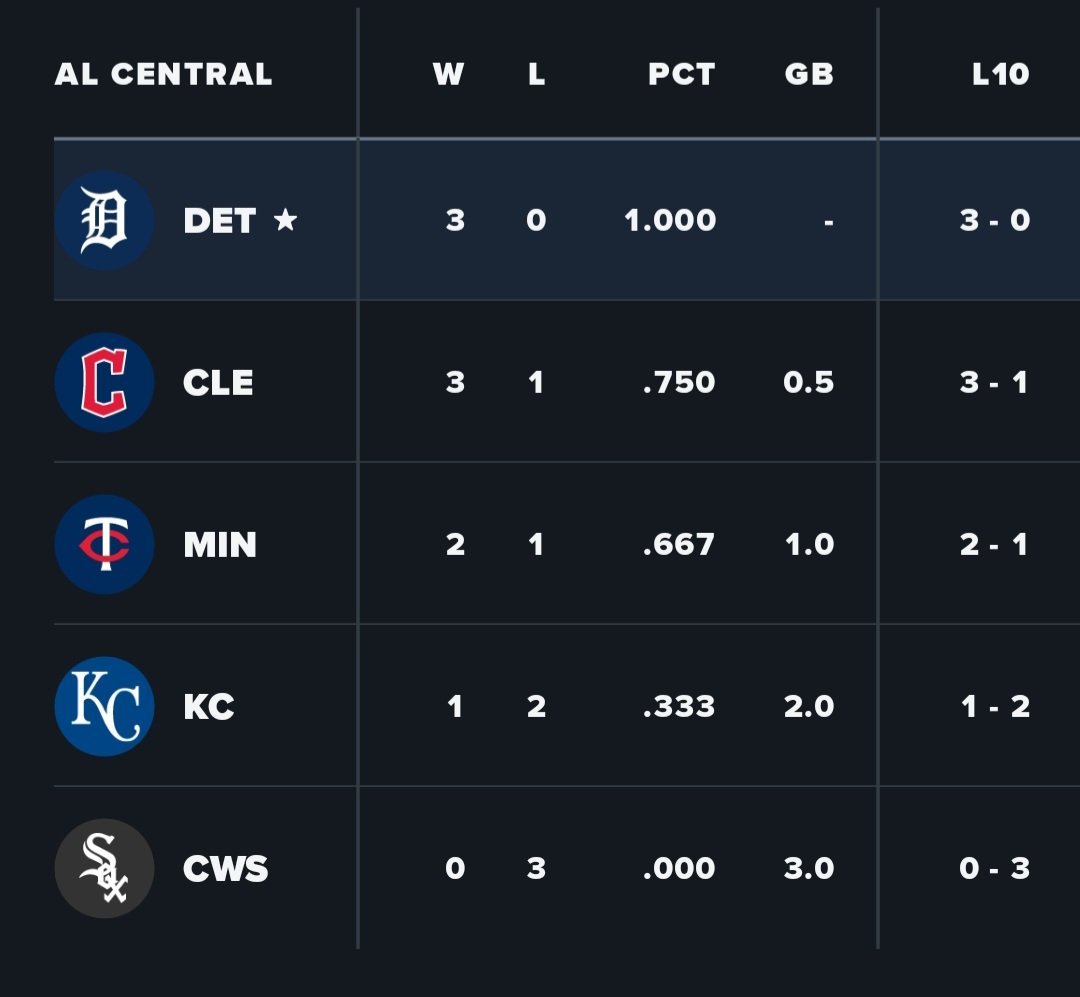Click the AL CENTRAL division header

(163, 74)
